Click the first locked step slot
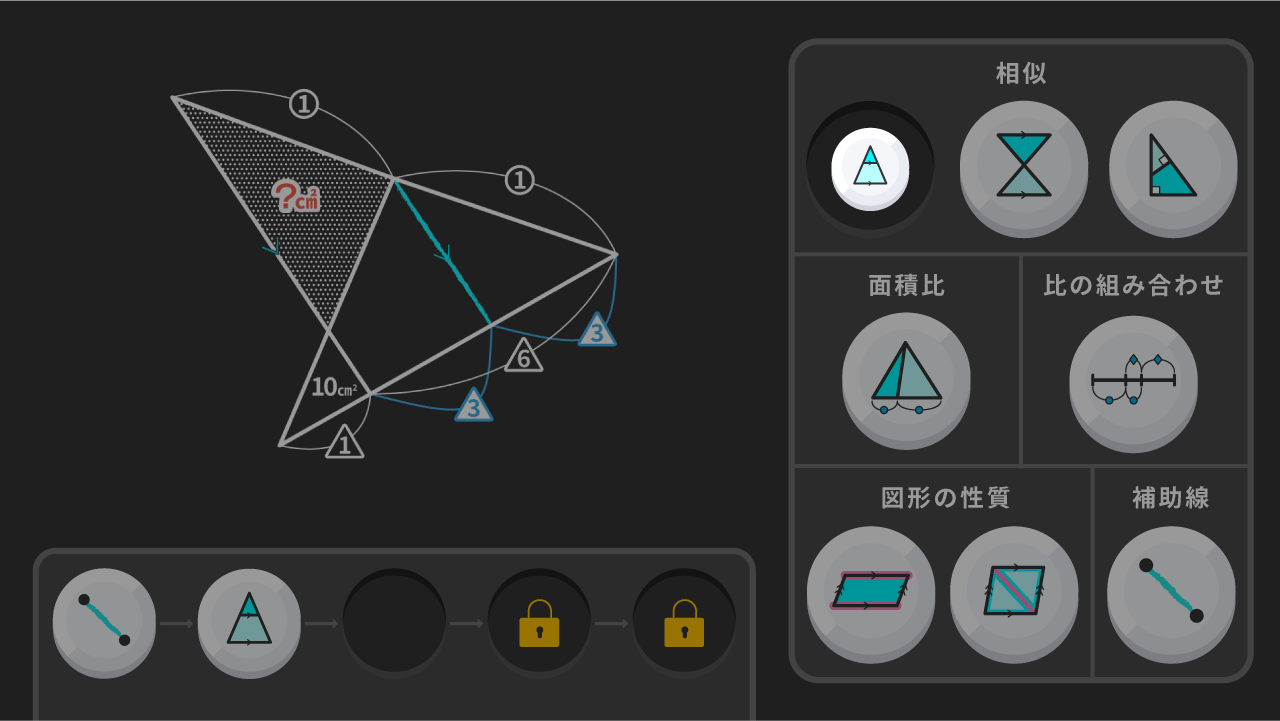1280x721 pixels. pos(539,622)
